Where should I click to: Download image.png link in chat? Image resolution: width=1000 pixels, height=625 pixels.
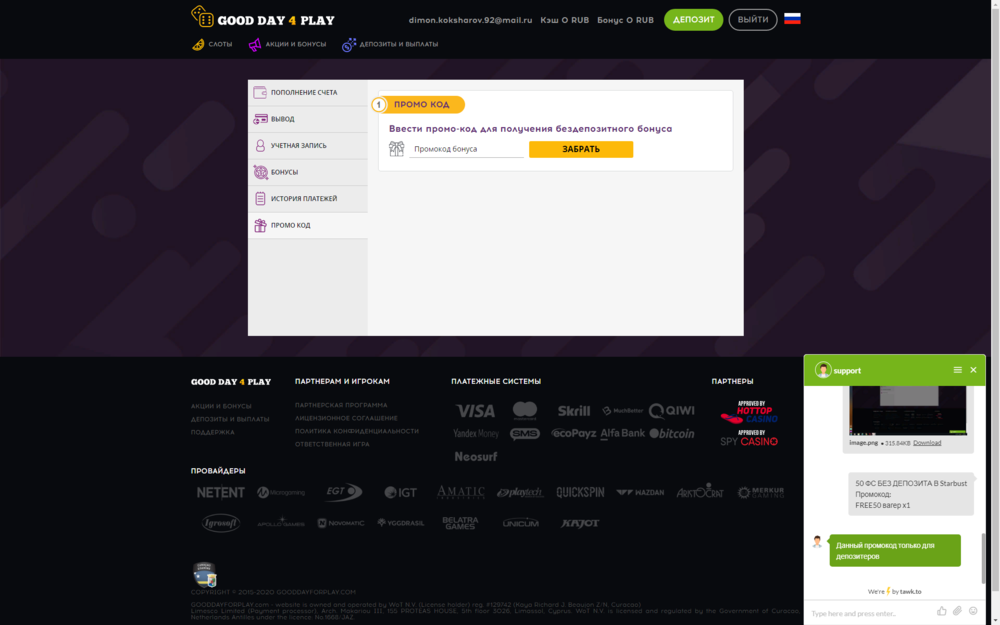pyautogui.click(x=927, y=443)
